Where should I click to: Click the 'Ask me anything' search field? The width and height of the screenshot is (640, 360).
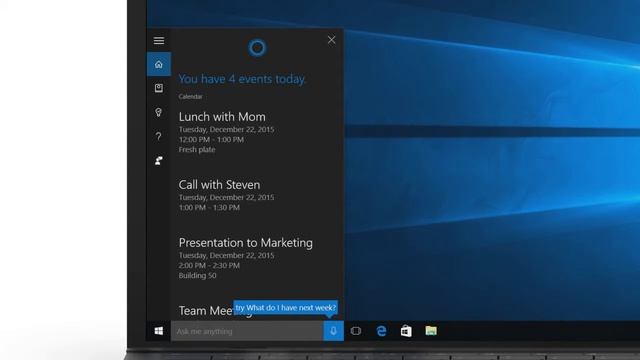[247, 331]
